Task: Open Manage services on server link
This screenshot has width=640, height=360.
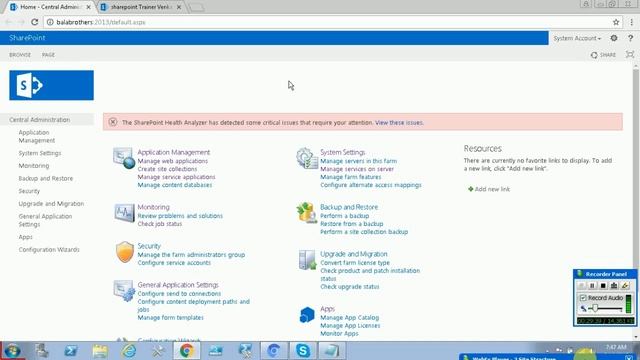Action: pyautogui.click(x=357, y=169)
